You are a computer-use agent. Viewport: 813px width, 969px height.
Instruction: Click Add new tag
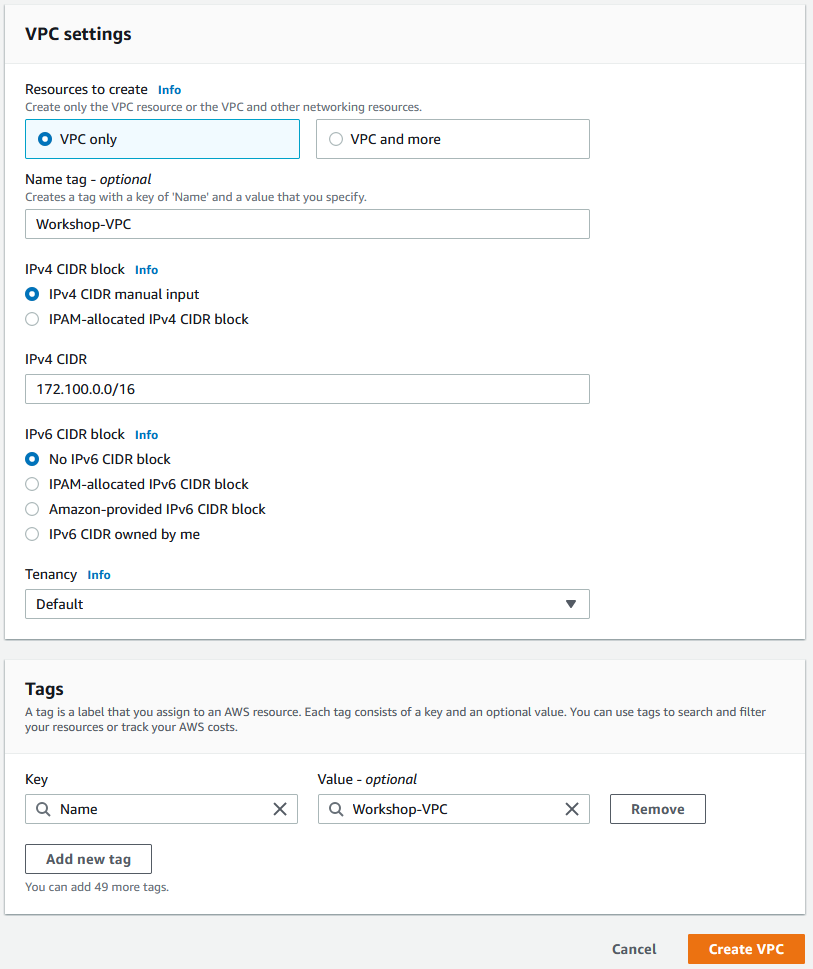[88, 859]
